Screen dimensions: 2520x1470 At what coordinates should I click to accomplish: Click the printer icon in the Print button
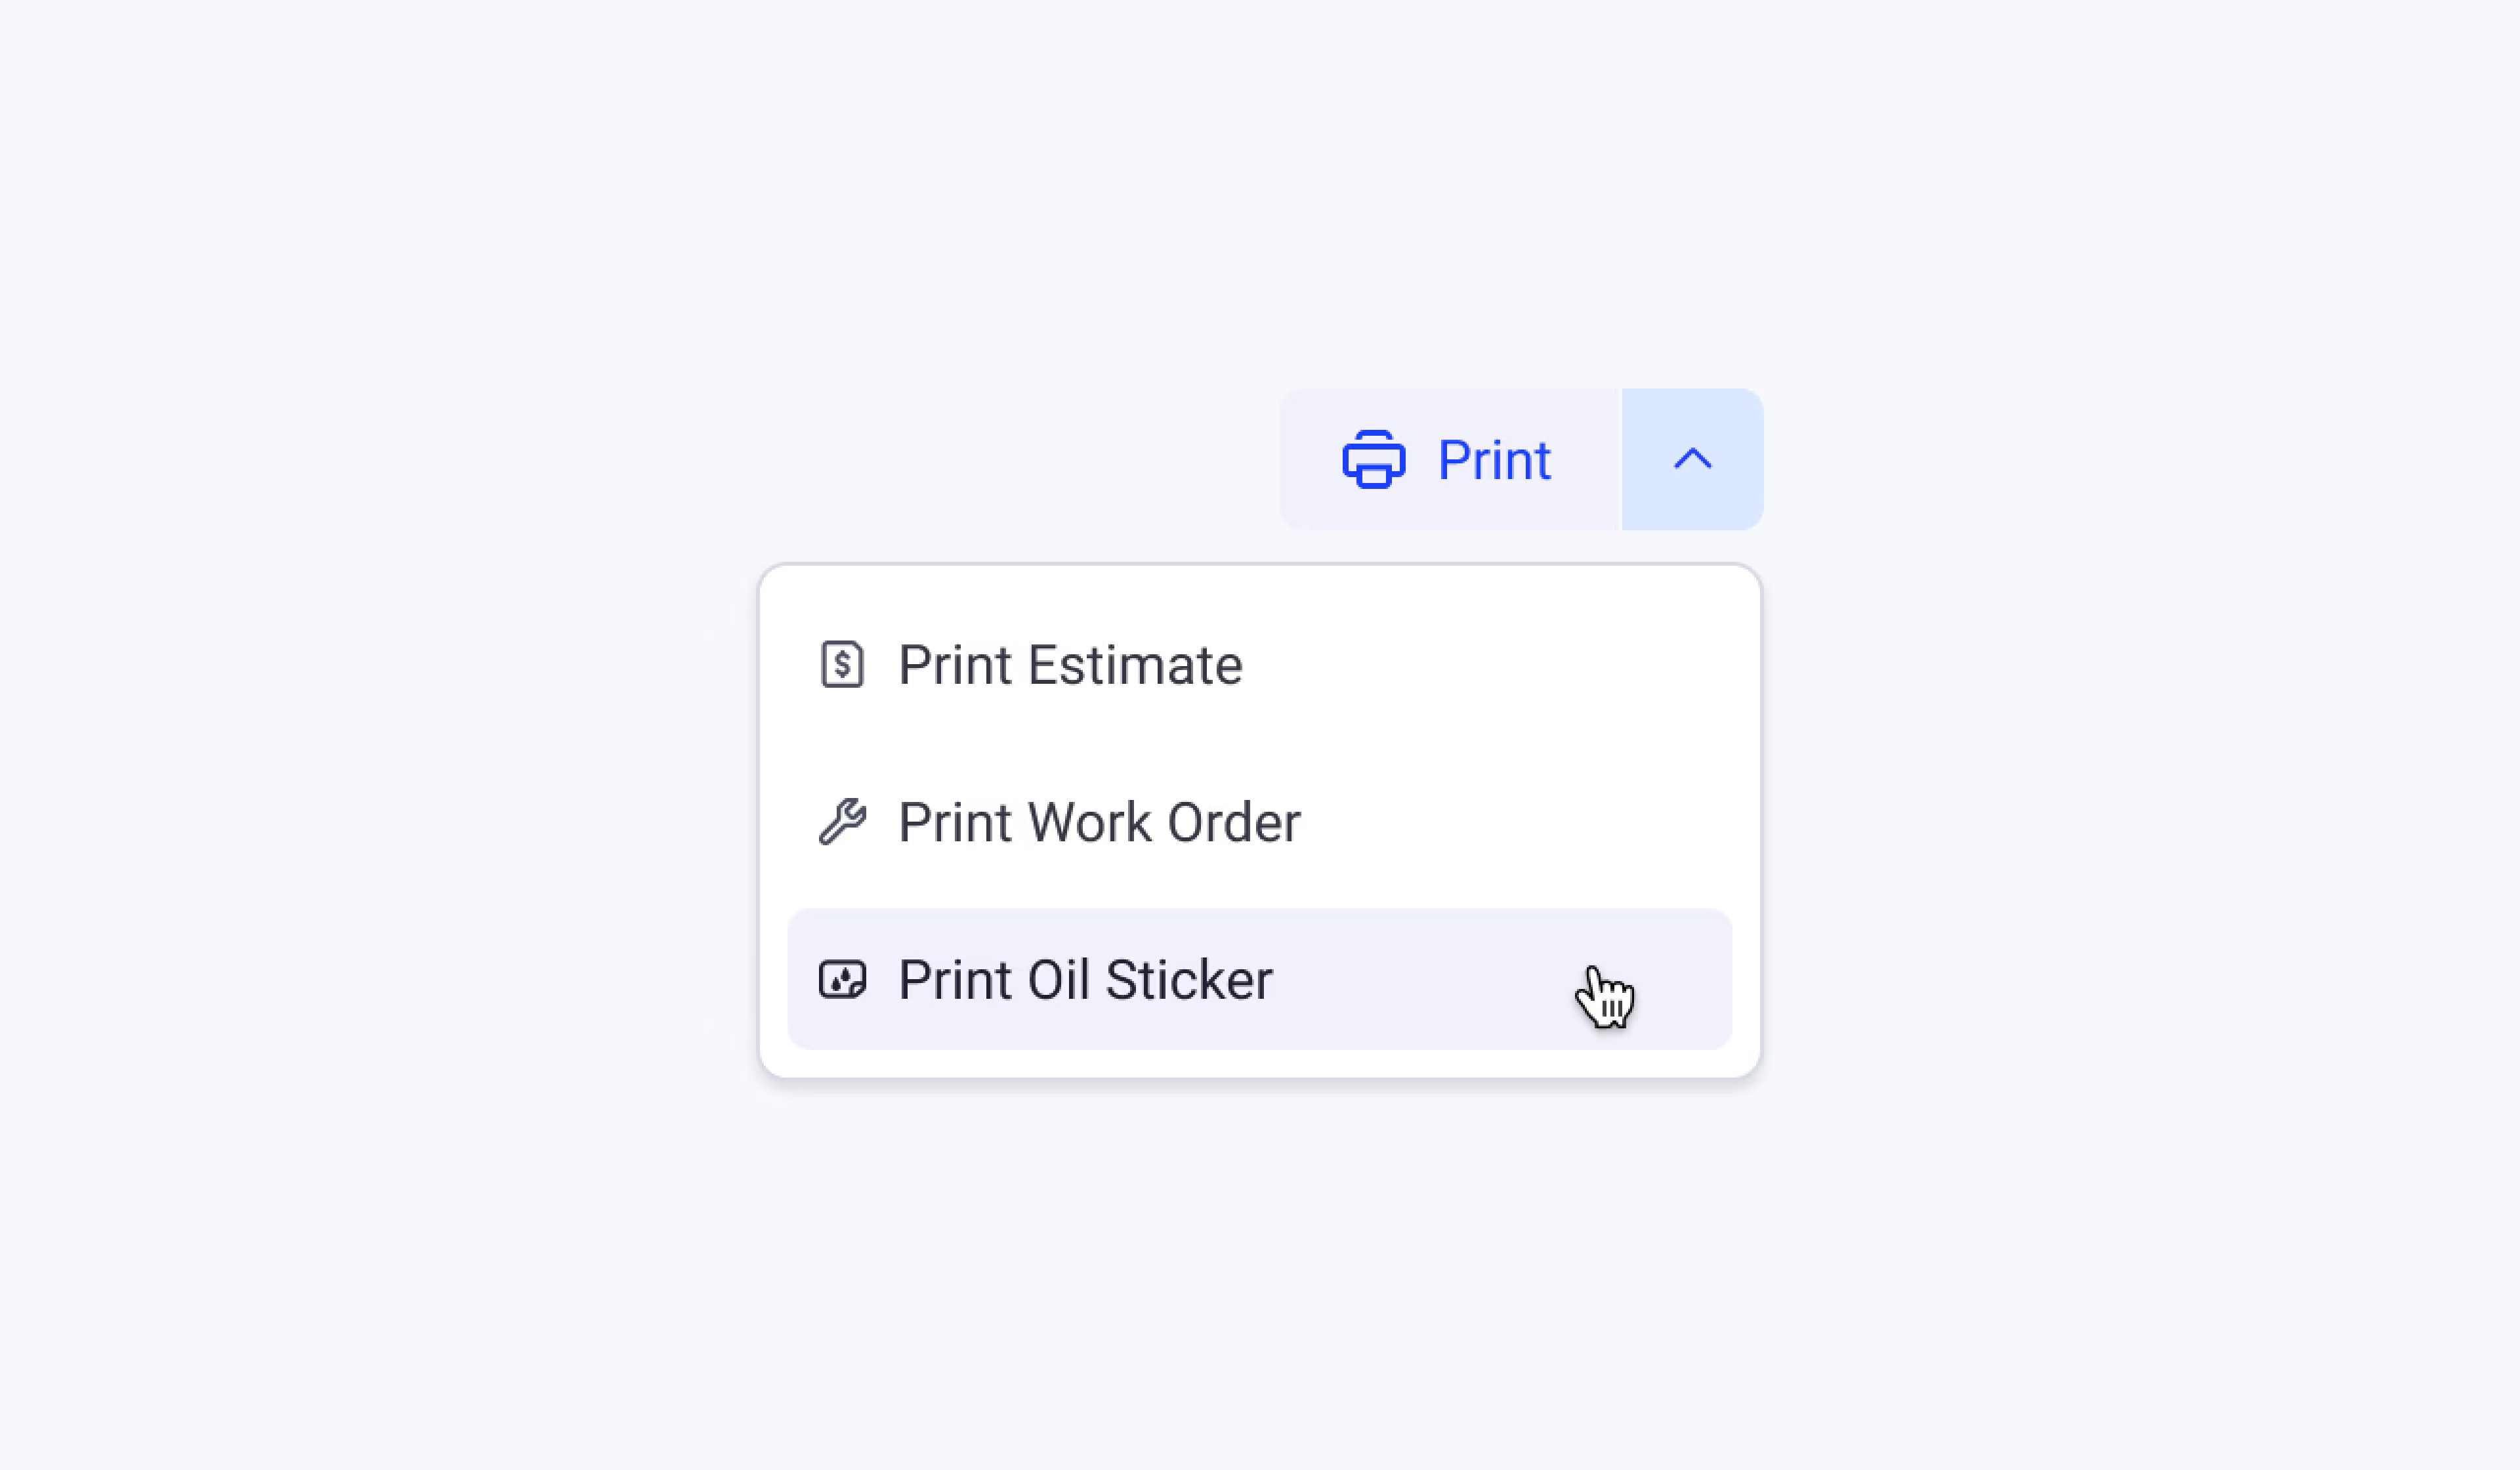pos(1373,460)
